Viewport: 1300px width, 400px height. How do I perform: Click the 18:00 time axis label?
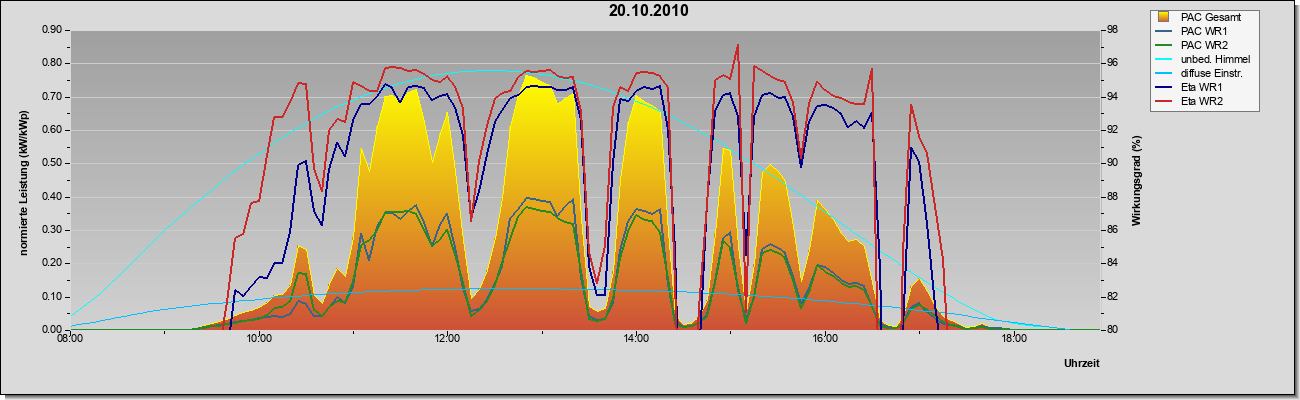1015,338
